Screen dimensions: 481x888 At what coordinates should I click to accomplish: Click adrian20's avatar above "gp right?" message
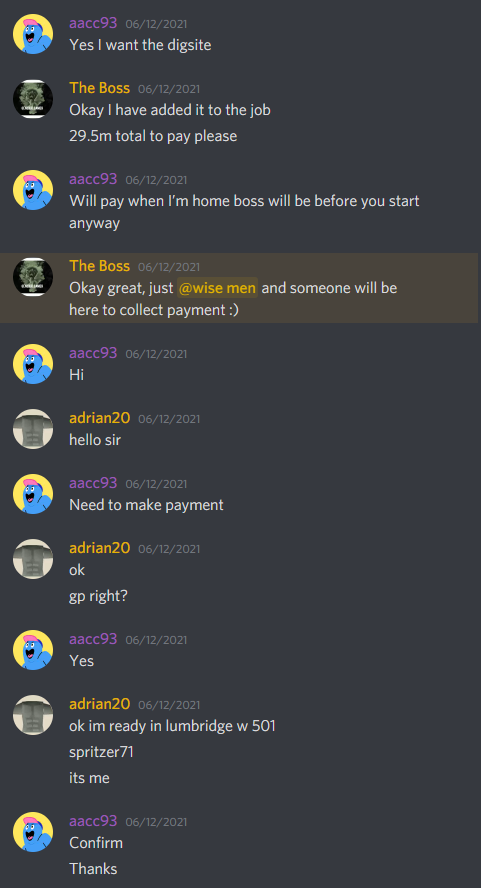33,559
